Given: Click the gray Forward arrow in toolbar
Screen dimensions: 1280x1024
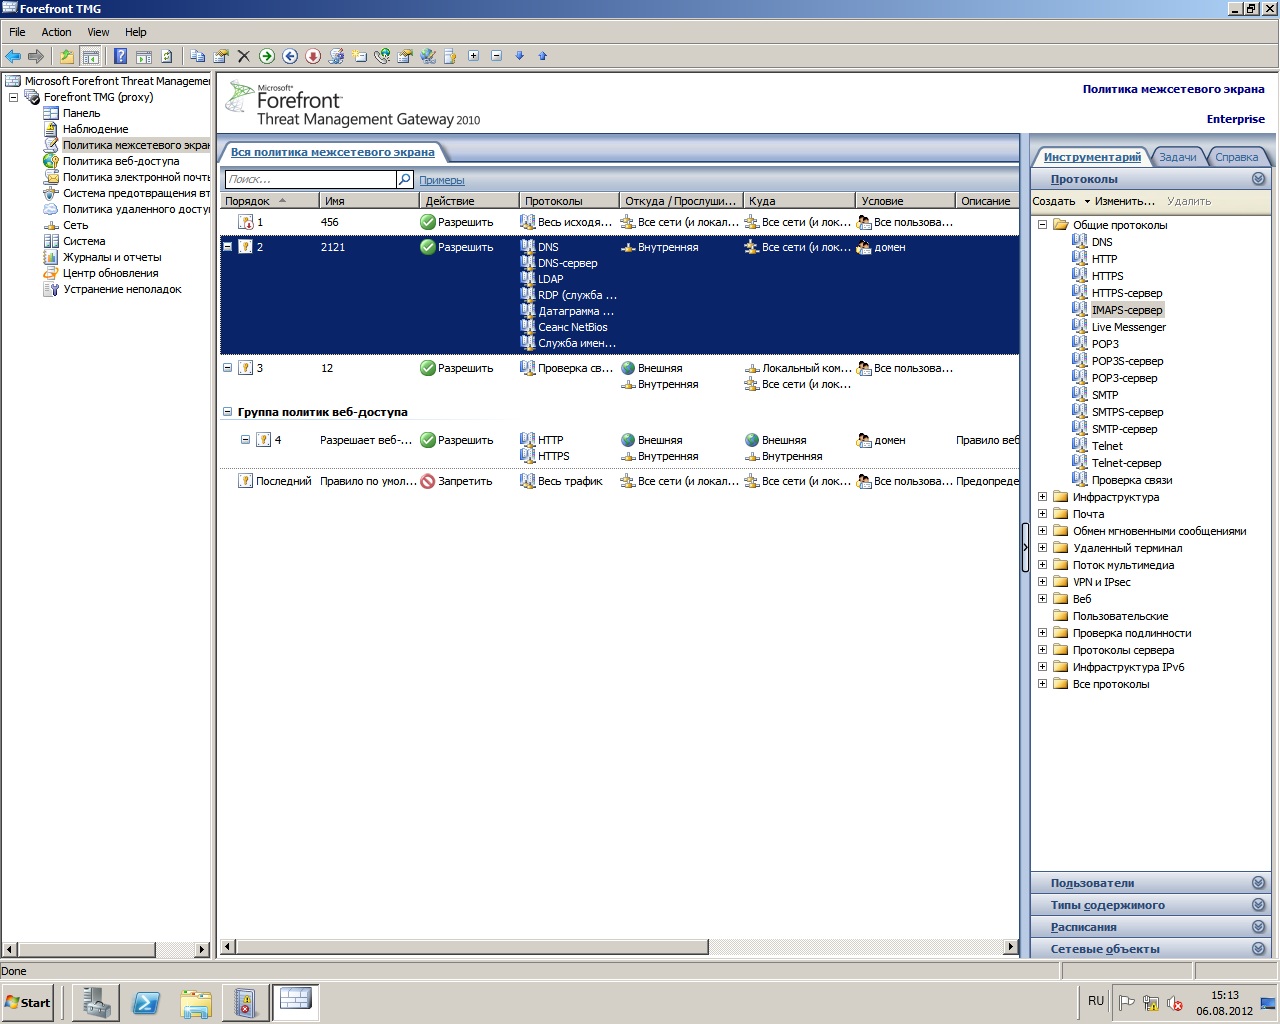Looking at the screenshot, I should point(36,56).
